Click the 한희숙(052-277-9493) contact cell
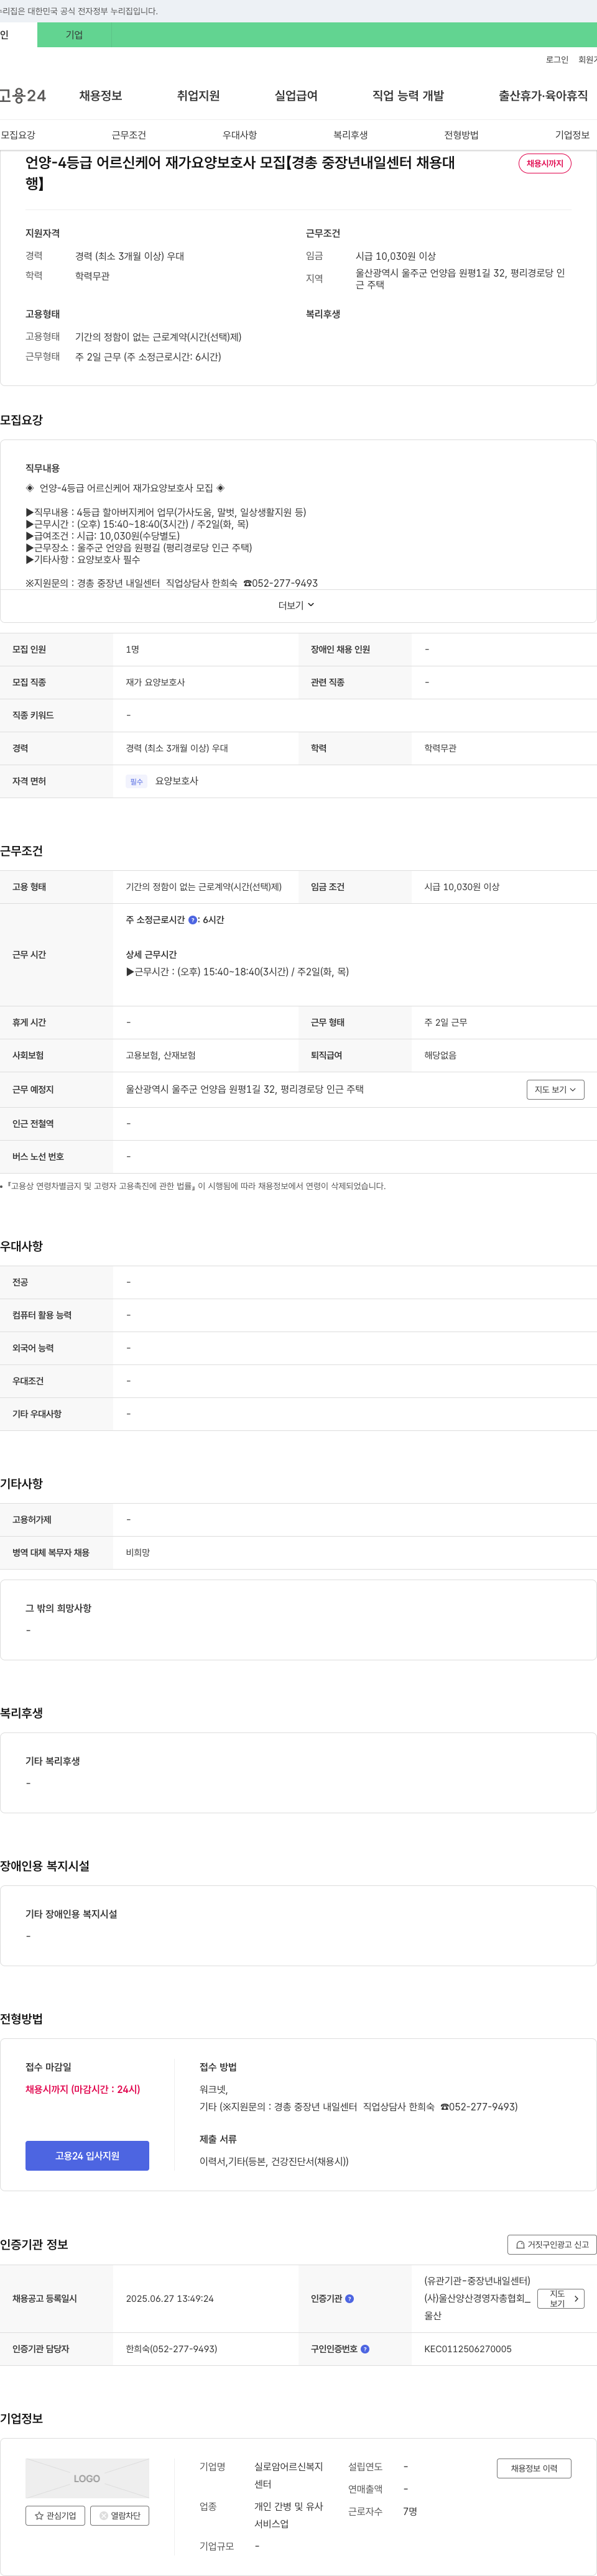The width and height of the screenshot is (597, 2576). click(x=171, y=2349)
